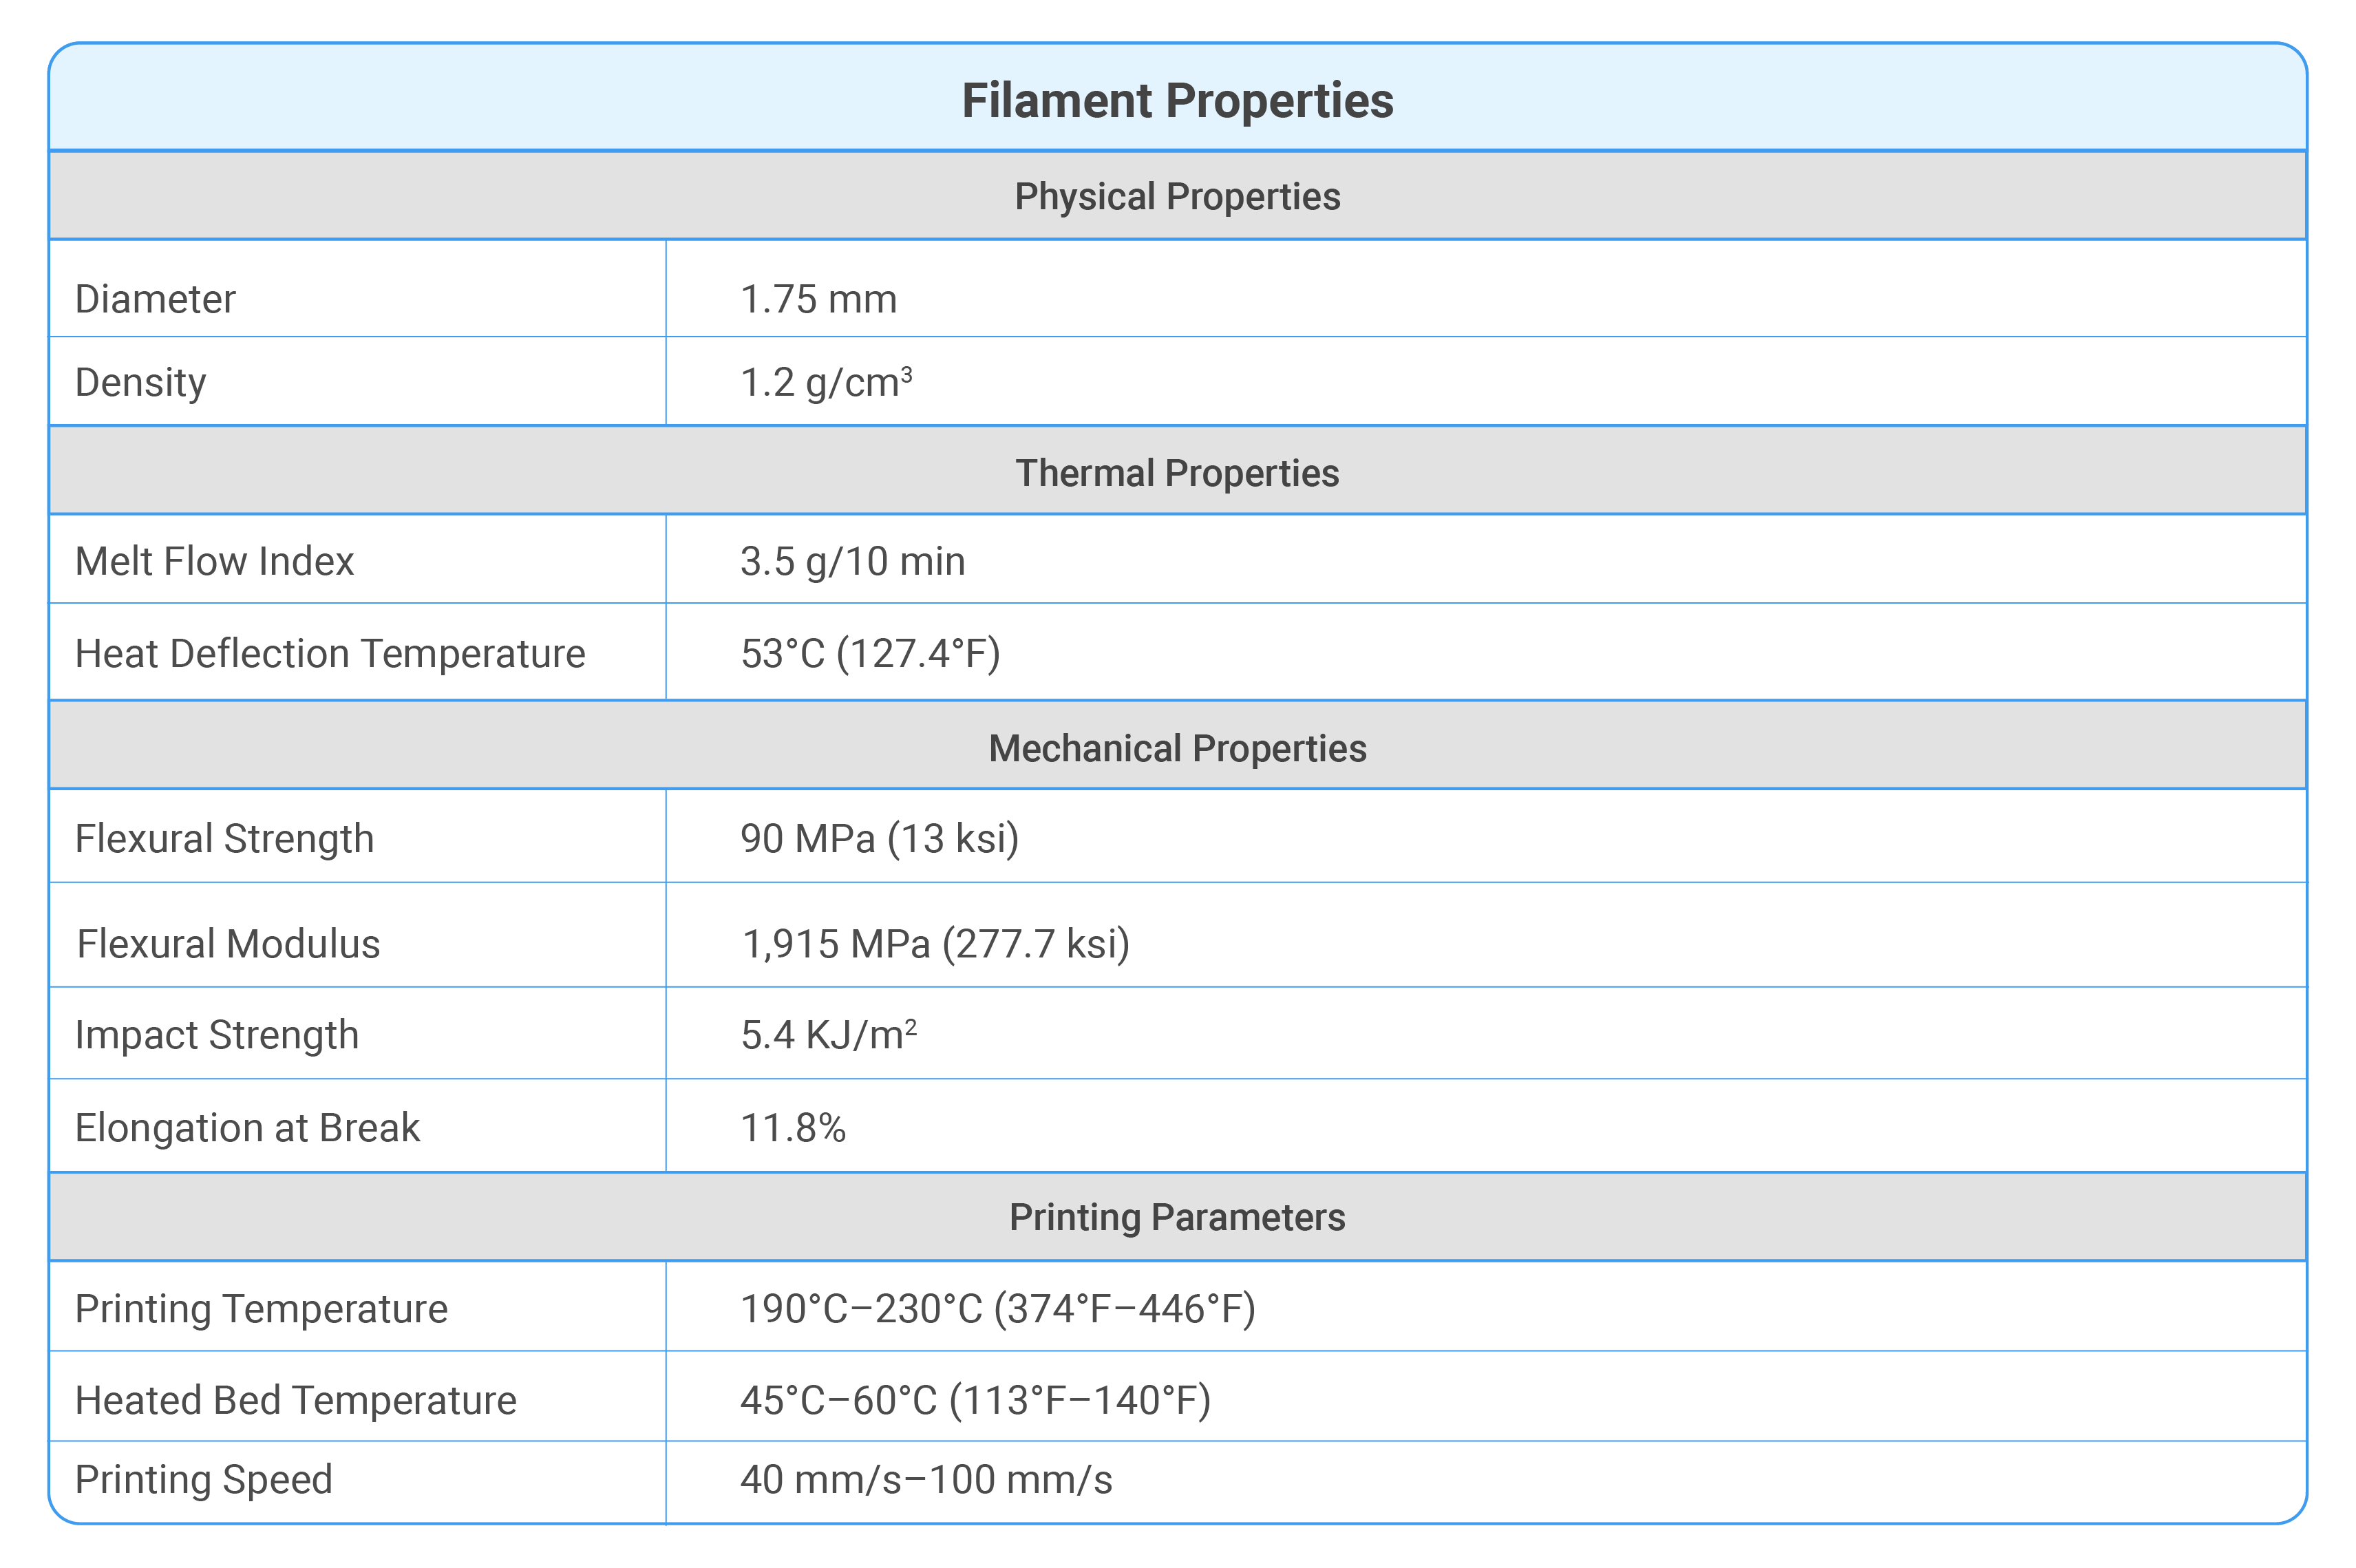Select the 40 mm/s–100 mm/s speed value
Viewport: 2356px width, 1568px height.
coord(926,1480)
